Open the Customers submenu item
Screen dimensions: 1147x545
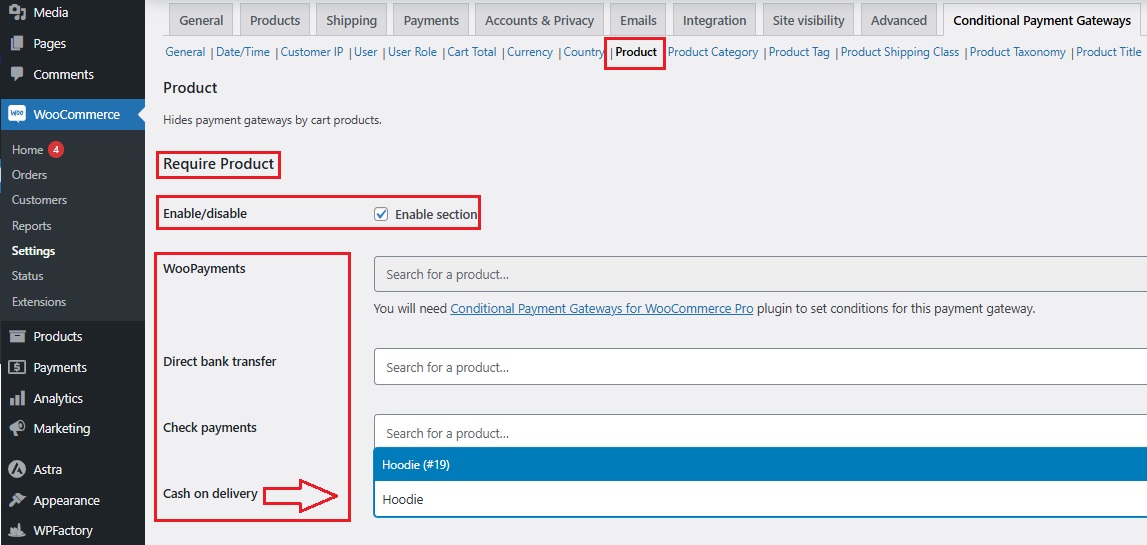[40, 200]
